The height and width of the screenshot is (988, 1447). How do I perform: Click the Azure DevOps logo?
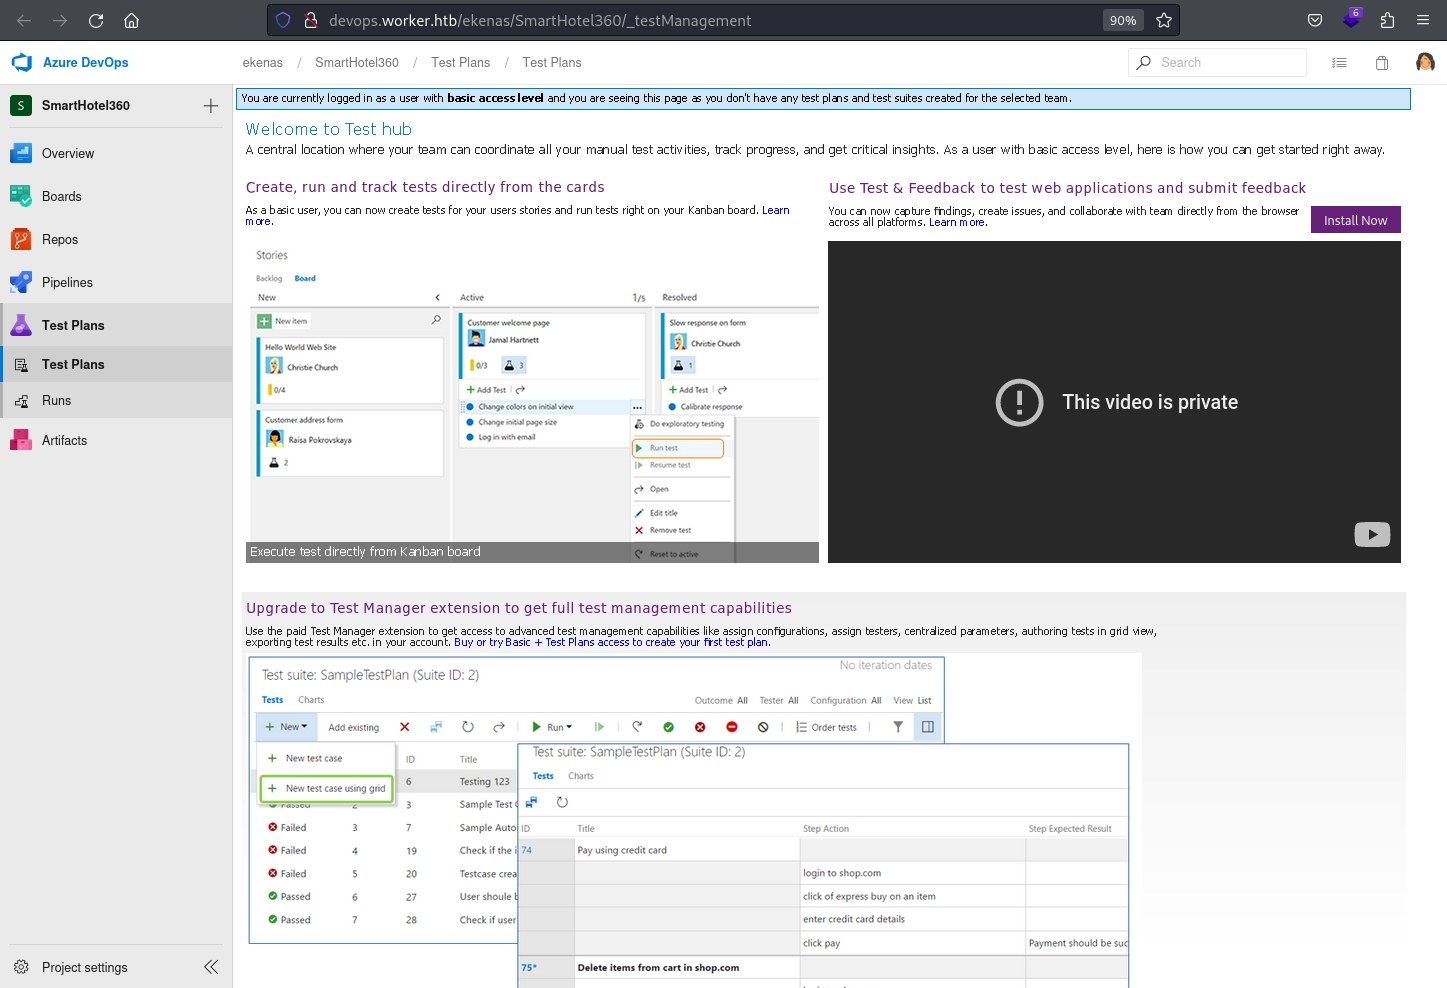coord(22,62)
